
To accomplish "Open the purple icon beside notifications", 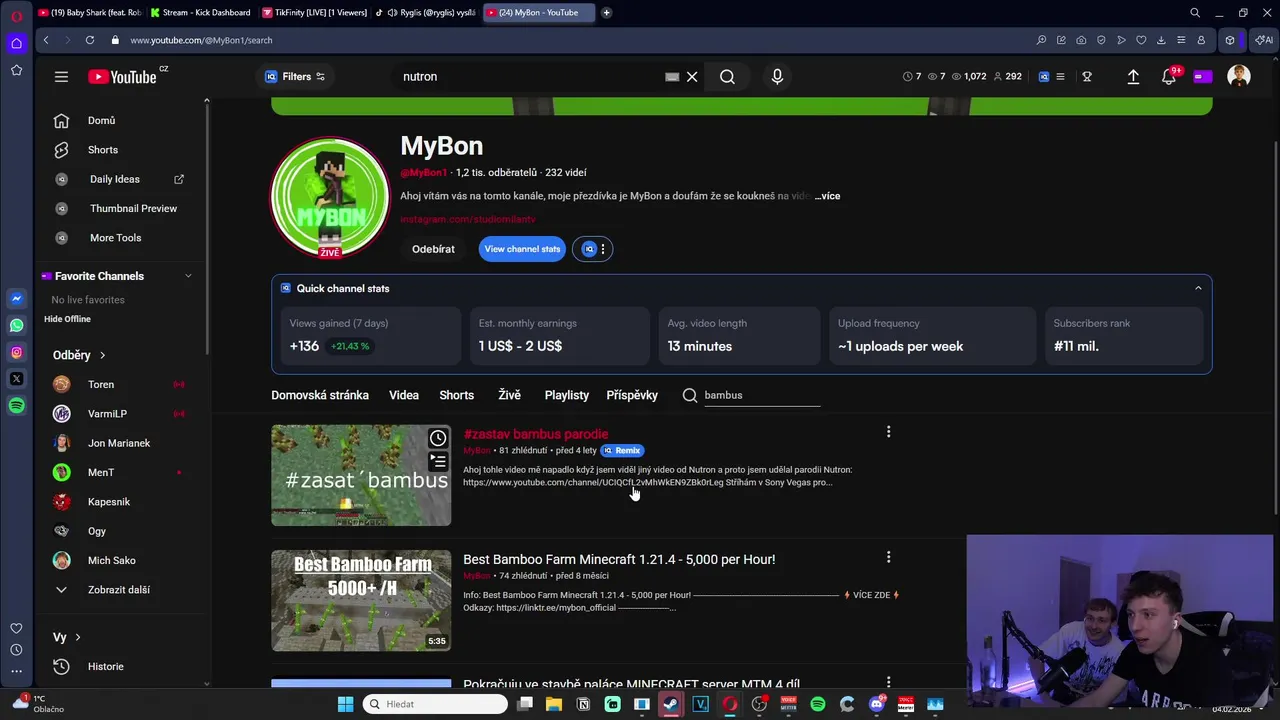I will pyautogui.click(x=1203, y=77).
